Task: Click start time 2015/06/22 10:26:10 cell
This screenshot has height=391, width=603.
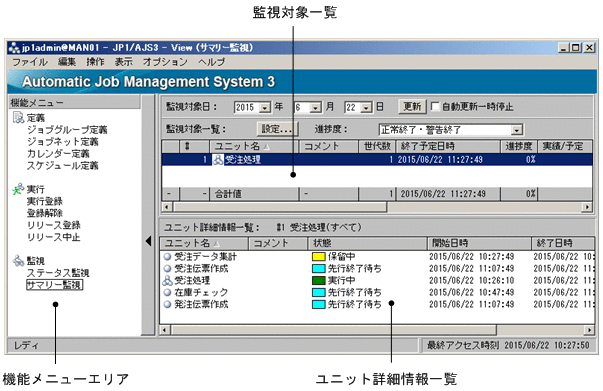Action: point(471,280)
